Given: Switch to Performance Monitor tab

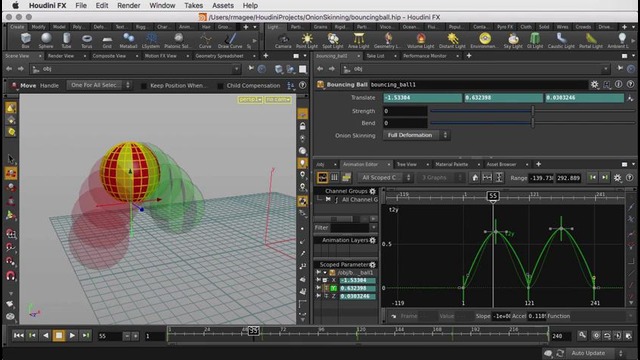Looking at the screenshot, I should 424,56.
